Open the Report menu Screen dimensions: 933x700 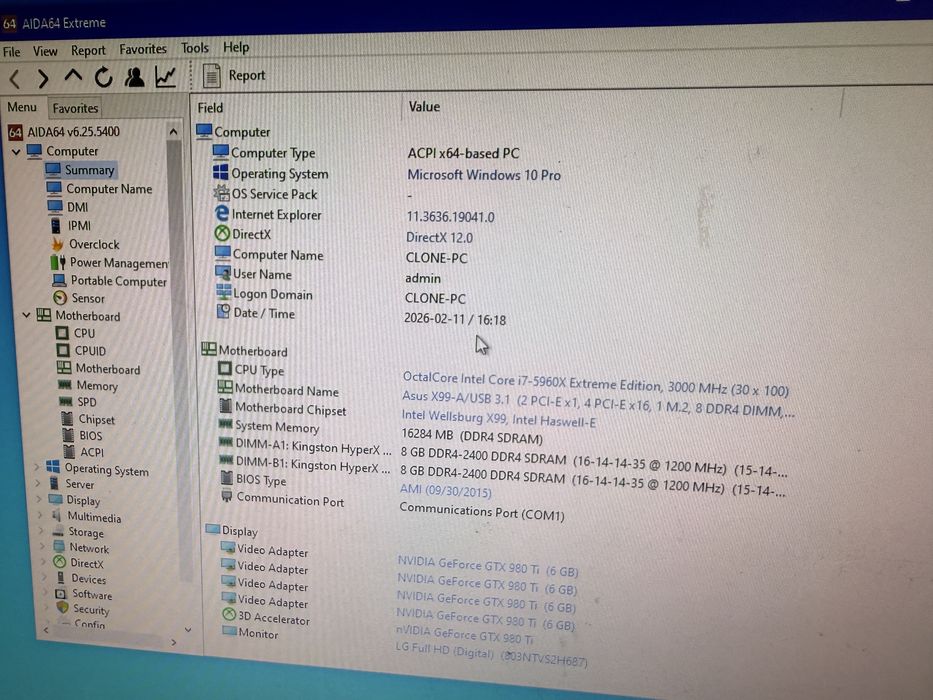[88, 51]
